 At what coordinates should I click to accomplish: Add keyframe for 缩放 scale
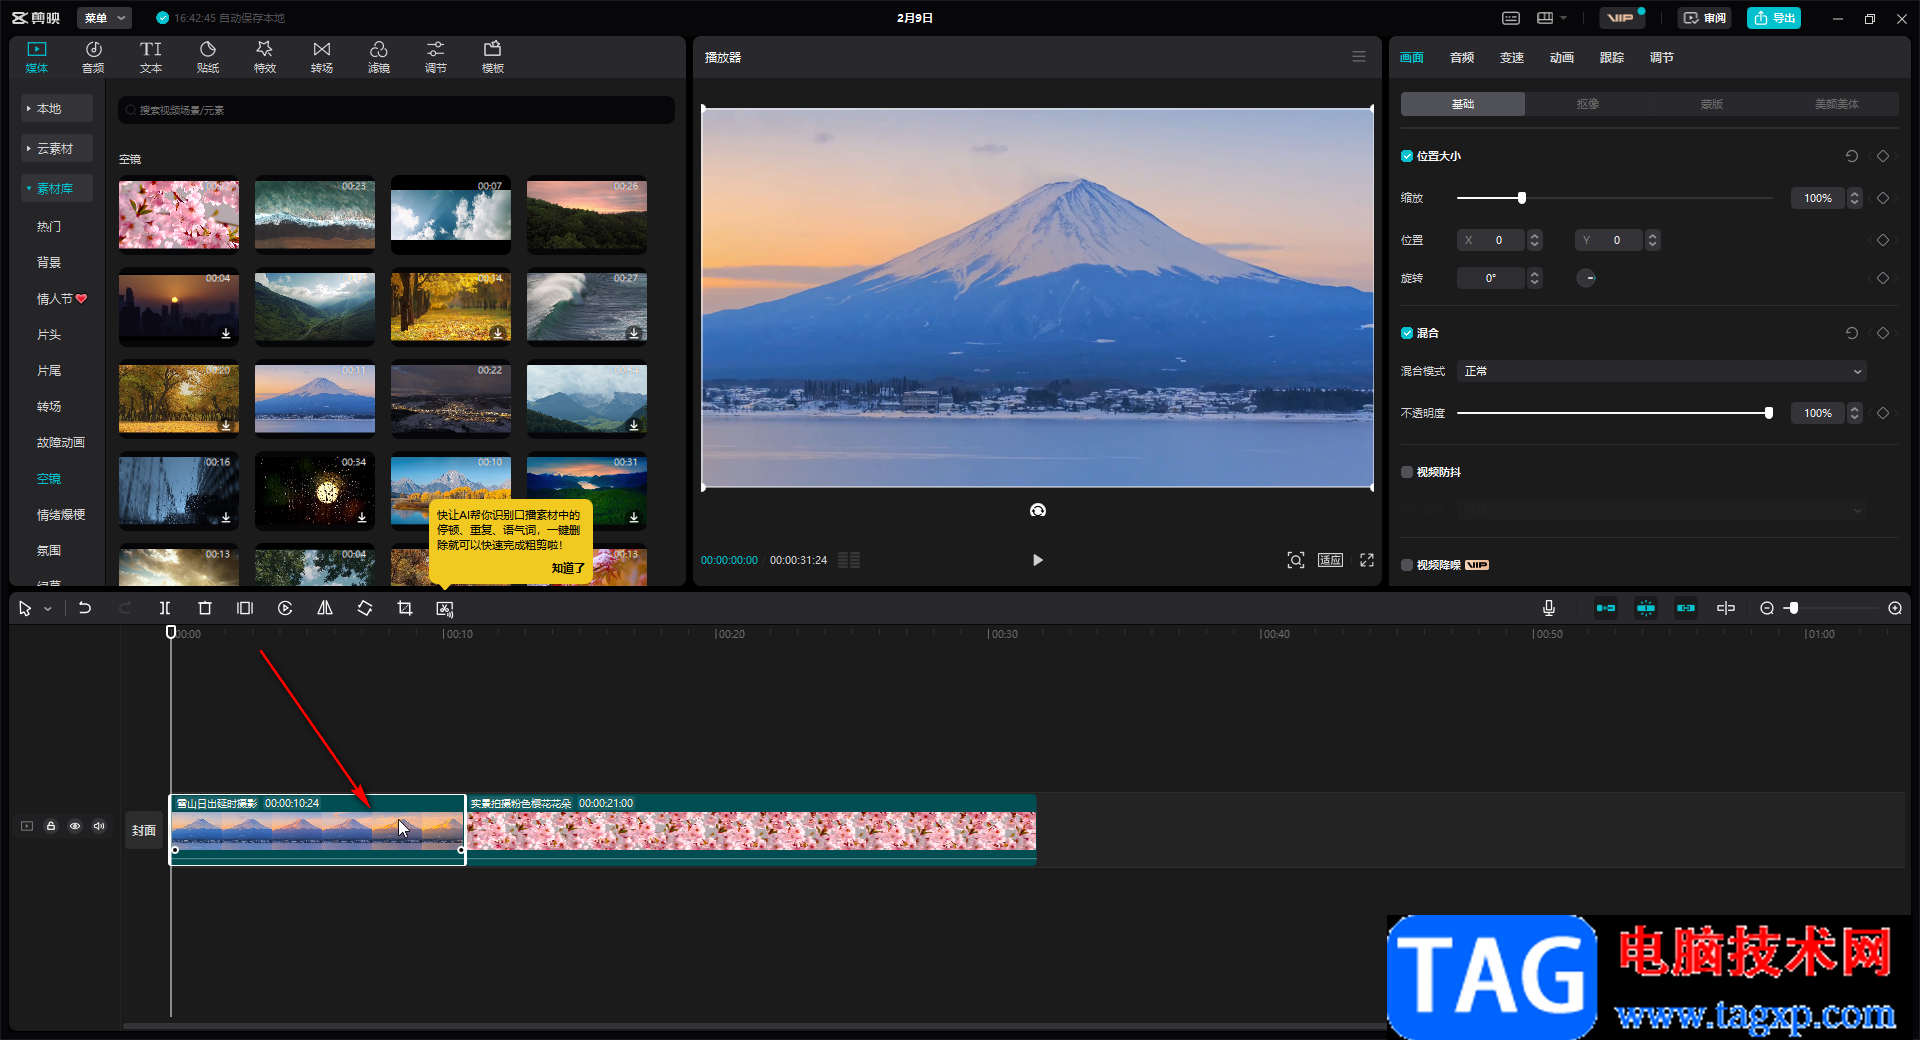point(1883,198)
